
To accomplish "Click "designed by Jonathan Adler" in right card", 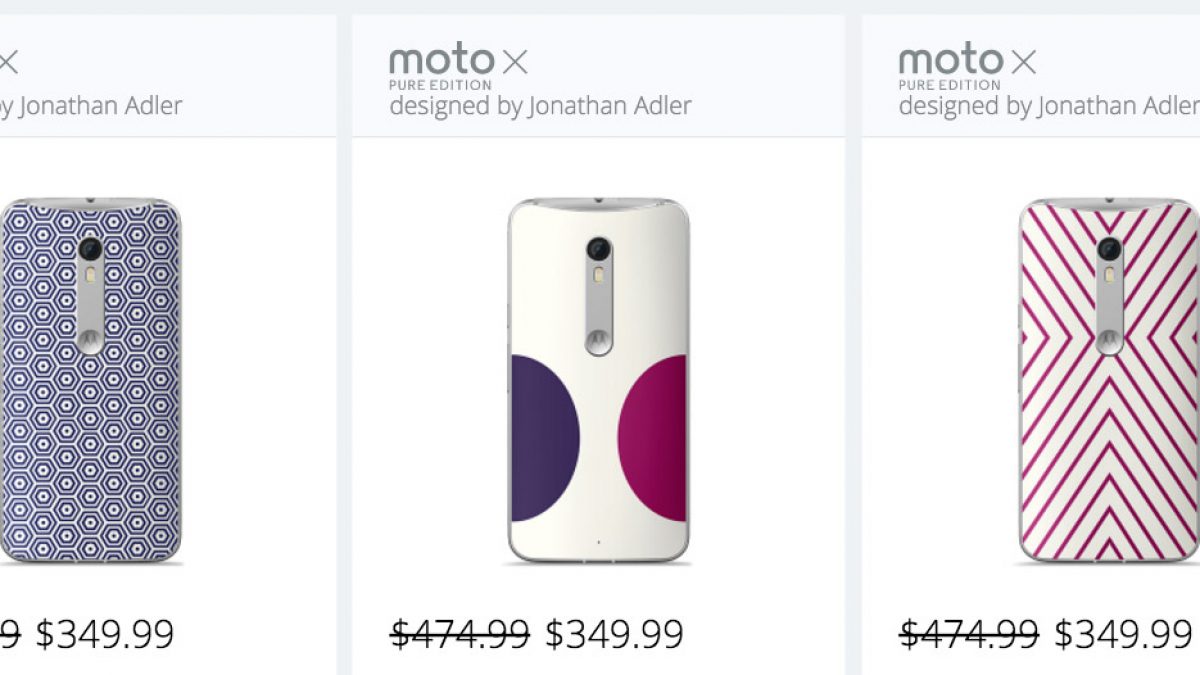I will point(1048,106).
